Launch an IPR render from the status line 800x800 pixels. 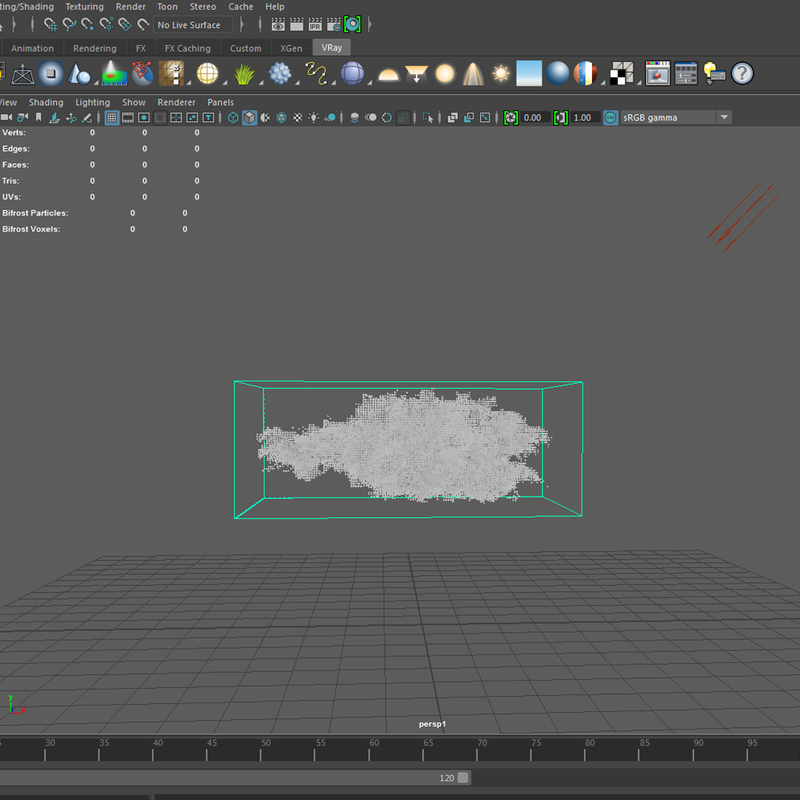click(x=315, y=23)
